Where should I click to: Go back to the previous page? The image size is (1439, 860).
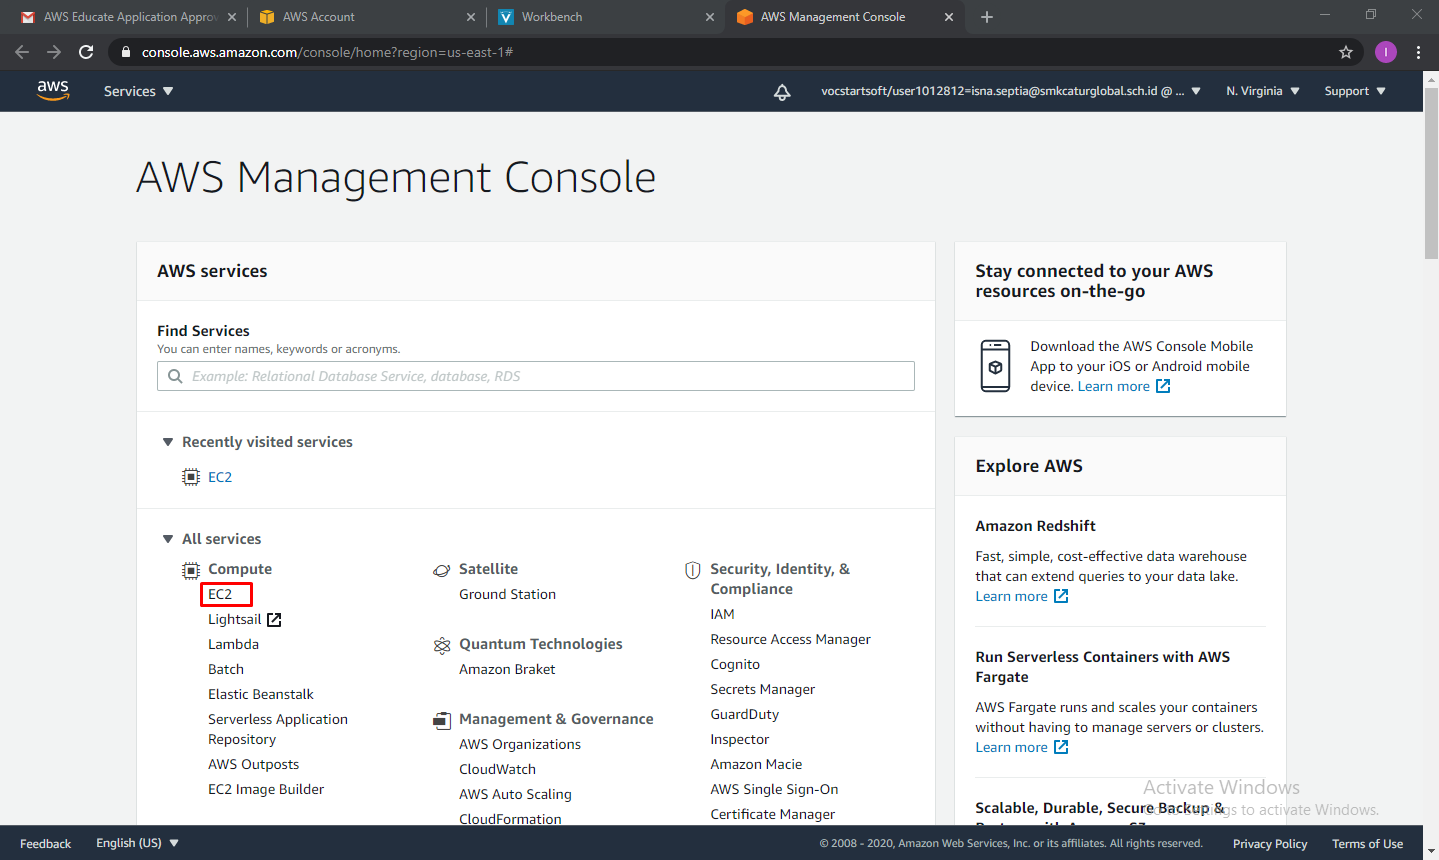coord(22,52)
